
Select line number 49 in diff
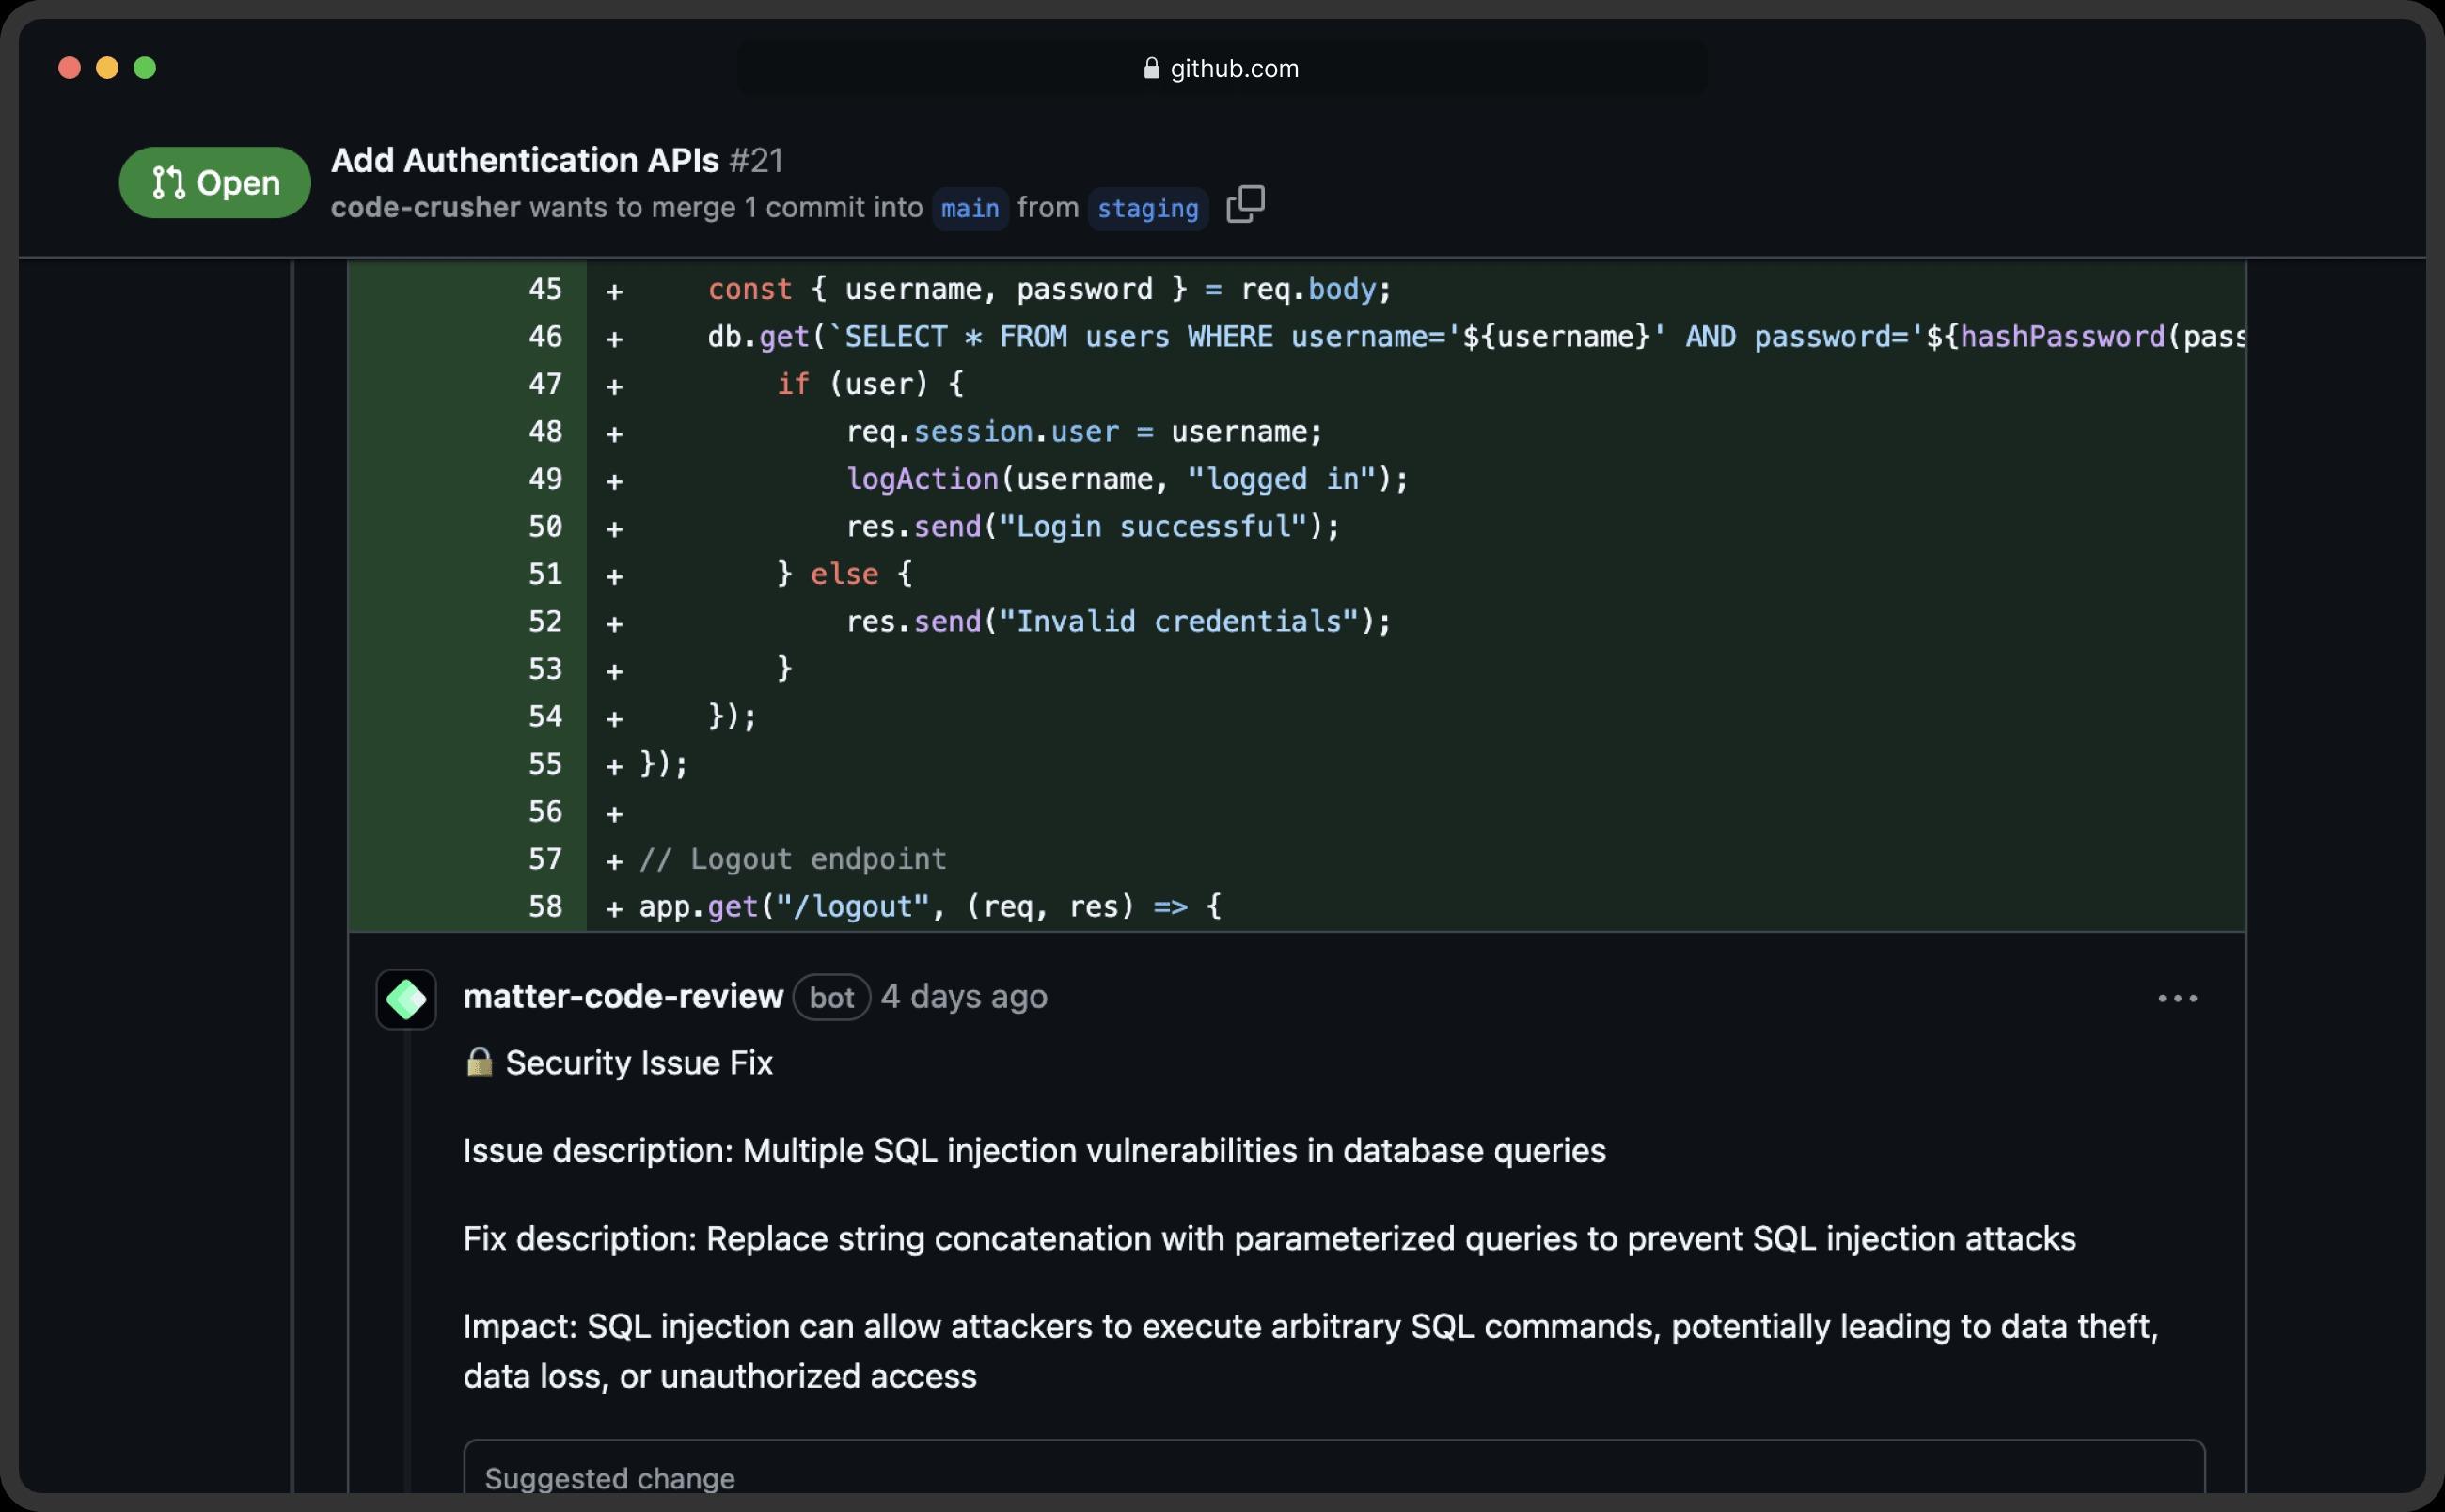[x=545, y=479]
